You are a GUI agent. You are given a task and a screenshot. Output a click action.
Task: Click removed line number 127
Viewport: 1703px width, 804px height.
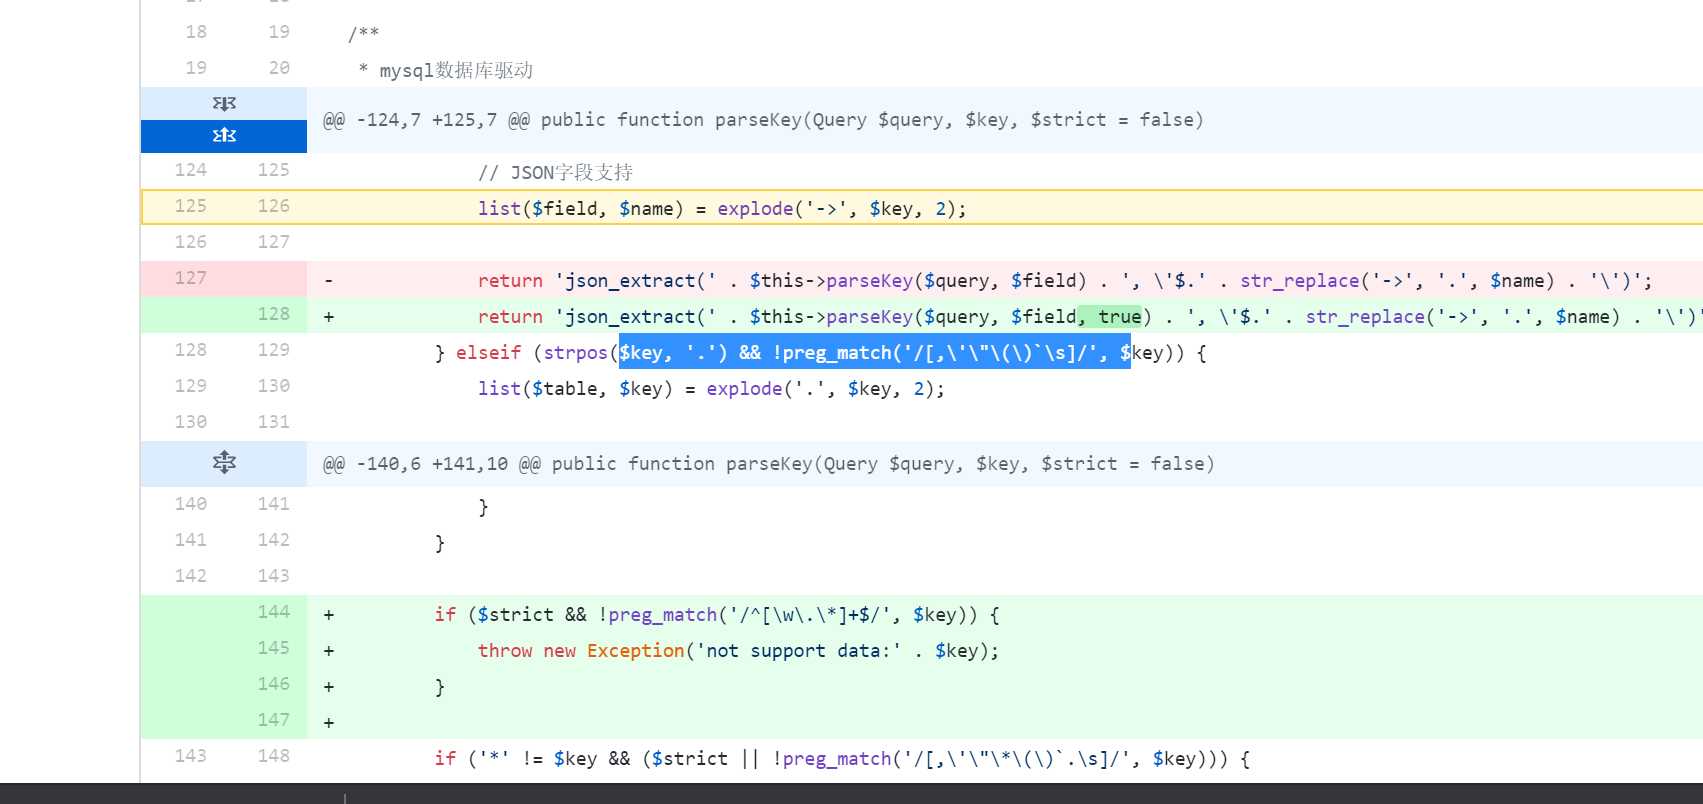(x=190, y=278)
